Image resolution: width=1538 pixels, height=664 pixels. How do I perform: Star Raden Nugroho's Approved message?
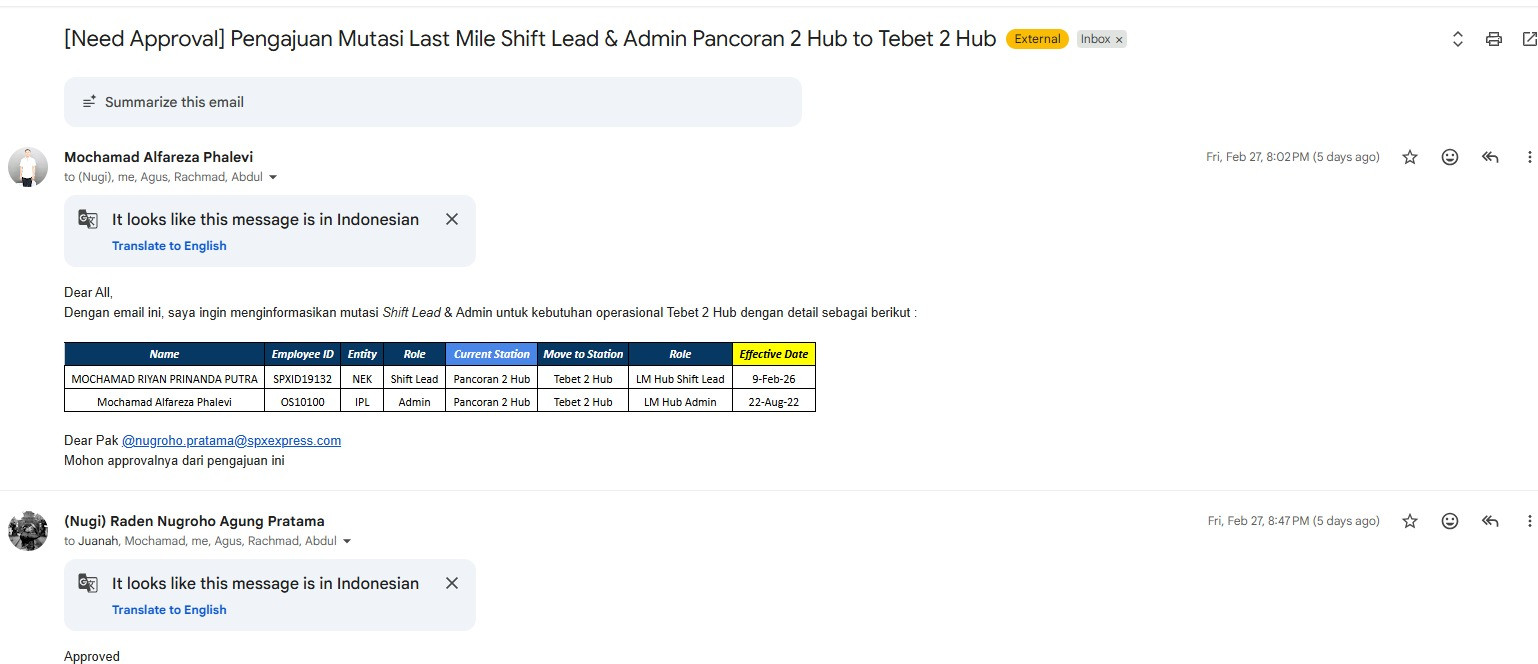click(x=1410, y=521)
